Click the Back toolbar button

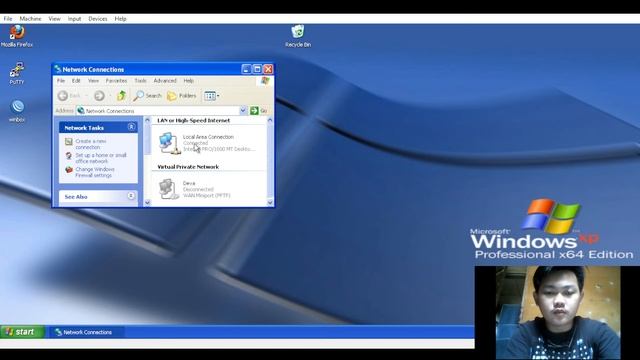[x=69, y=96]
